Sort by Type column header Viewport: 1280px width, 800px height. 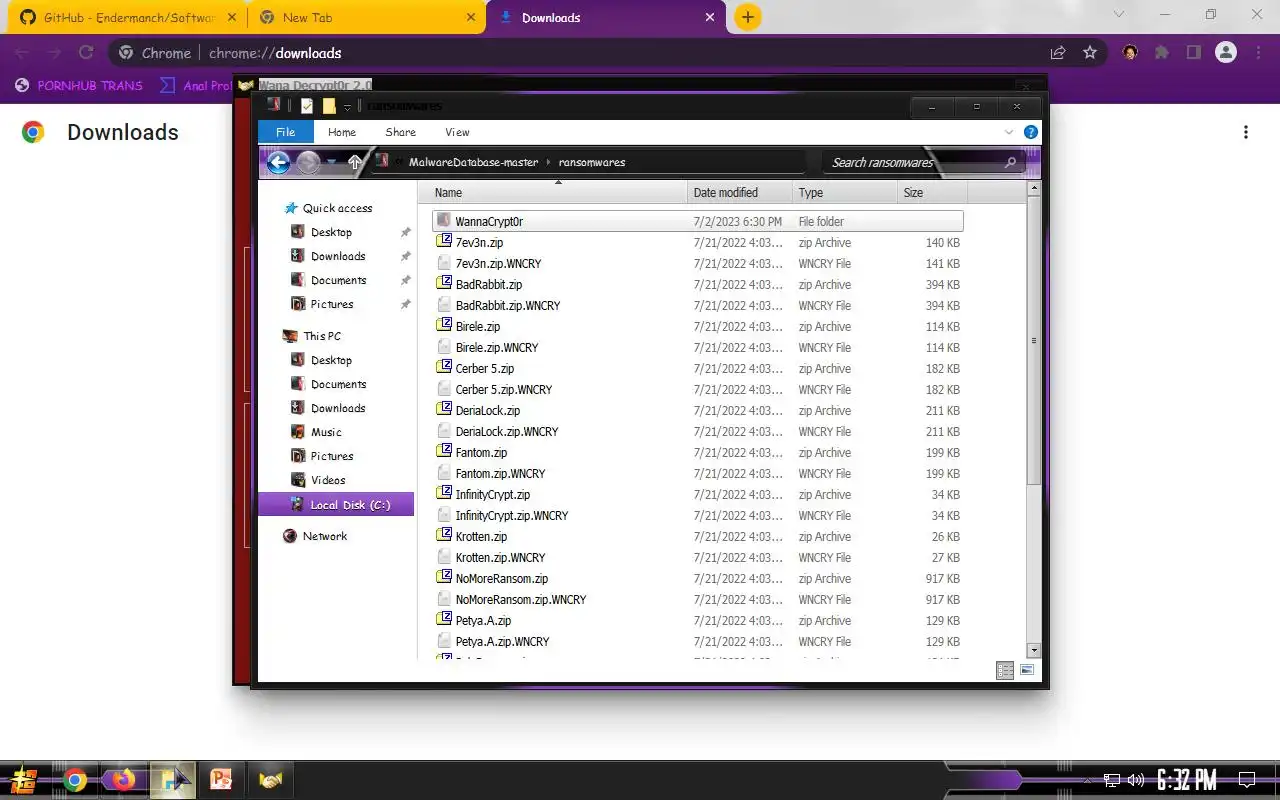point(845,193)
